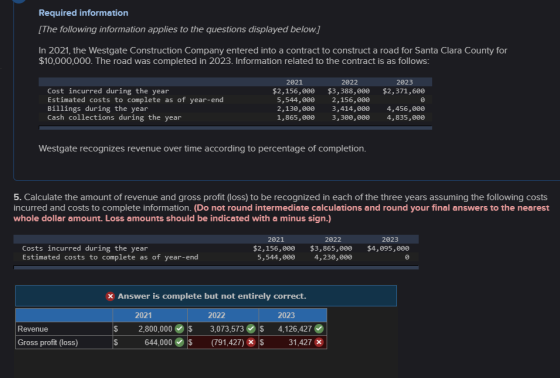Screen dimensions: 560x378
Task: Click the green checkmark beside 2022 revenue
Action: 251,329
